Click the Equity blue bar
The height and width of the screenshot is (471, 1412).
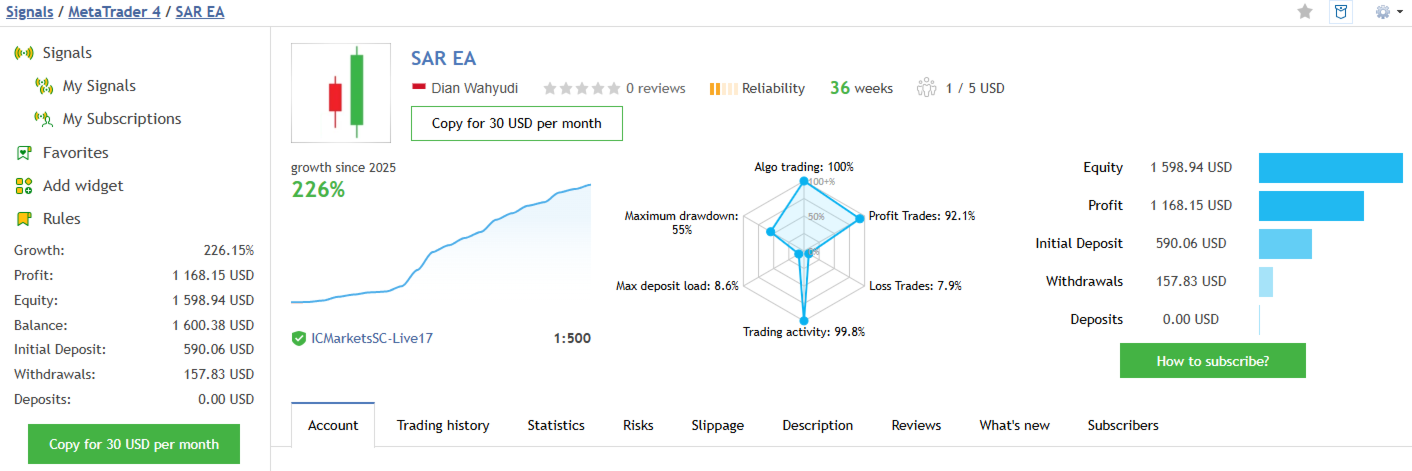(1330, 168)
